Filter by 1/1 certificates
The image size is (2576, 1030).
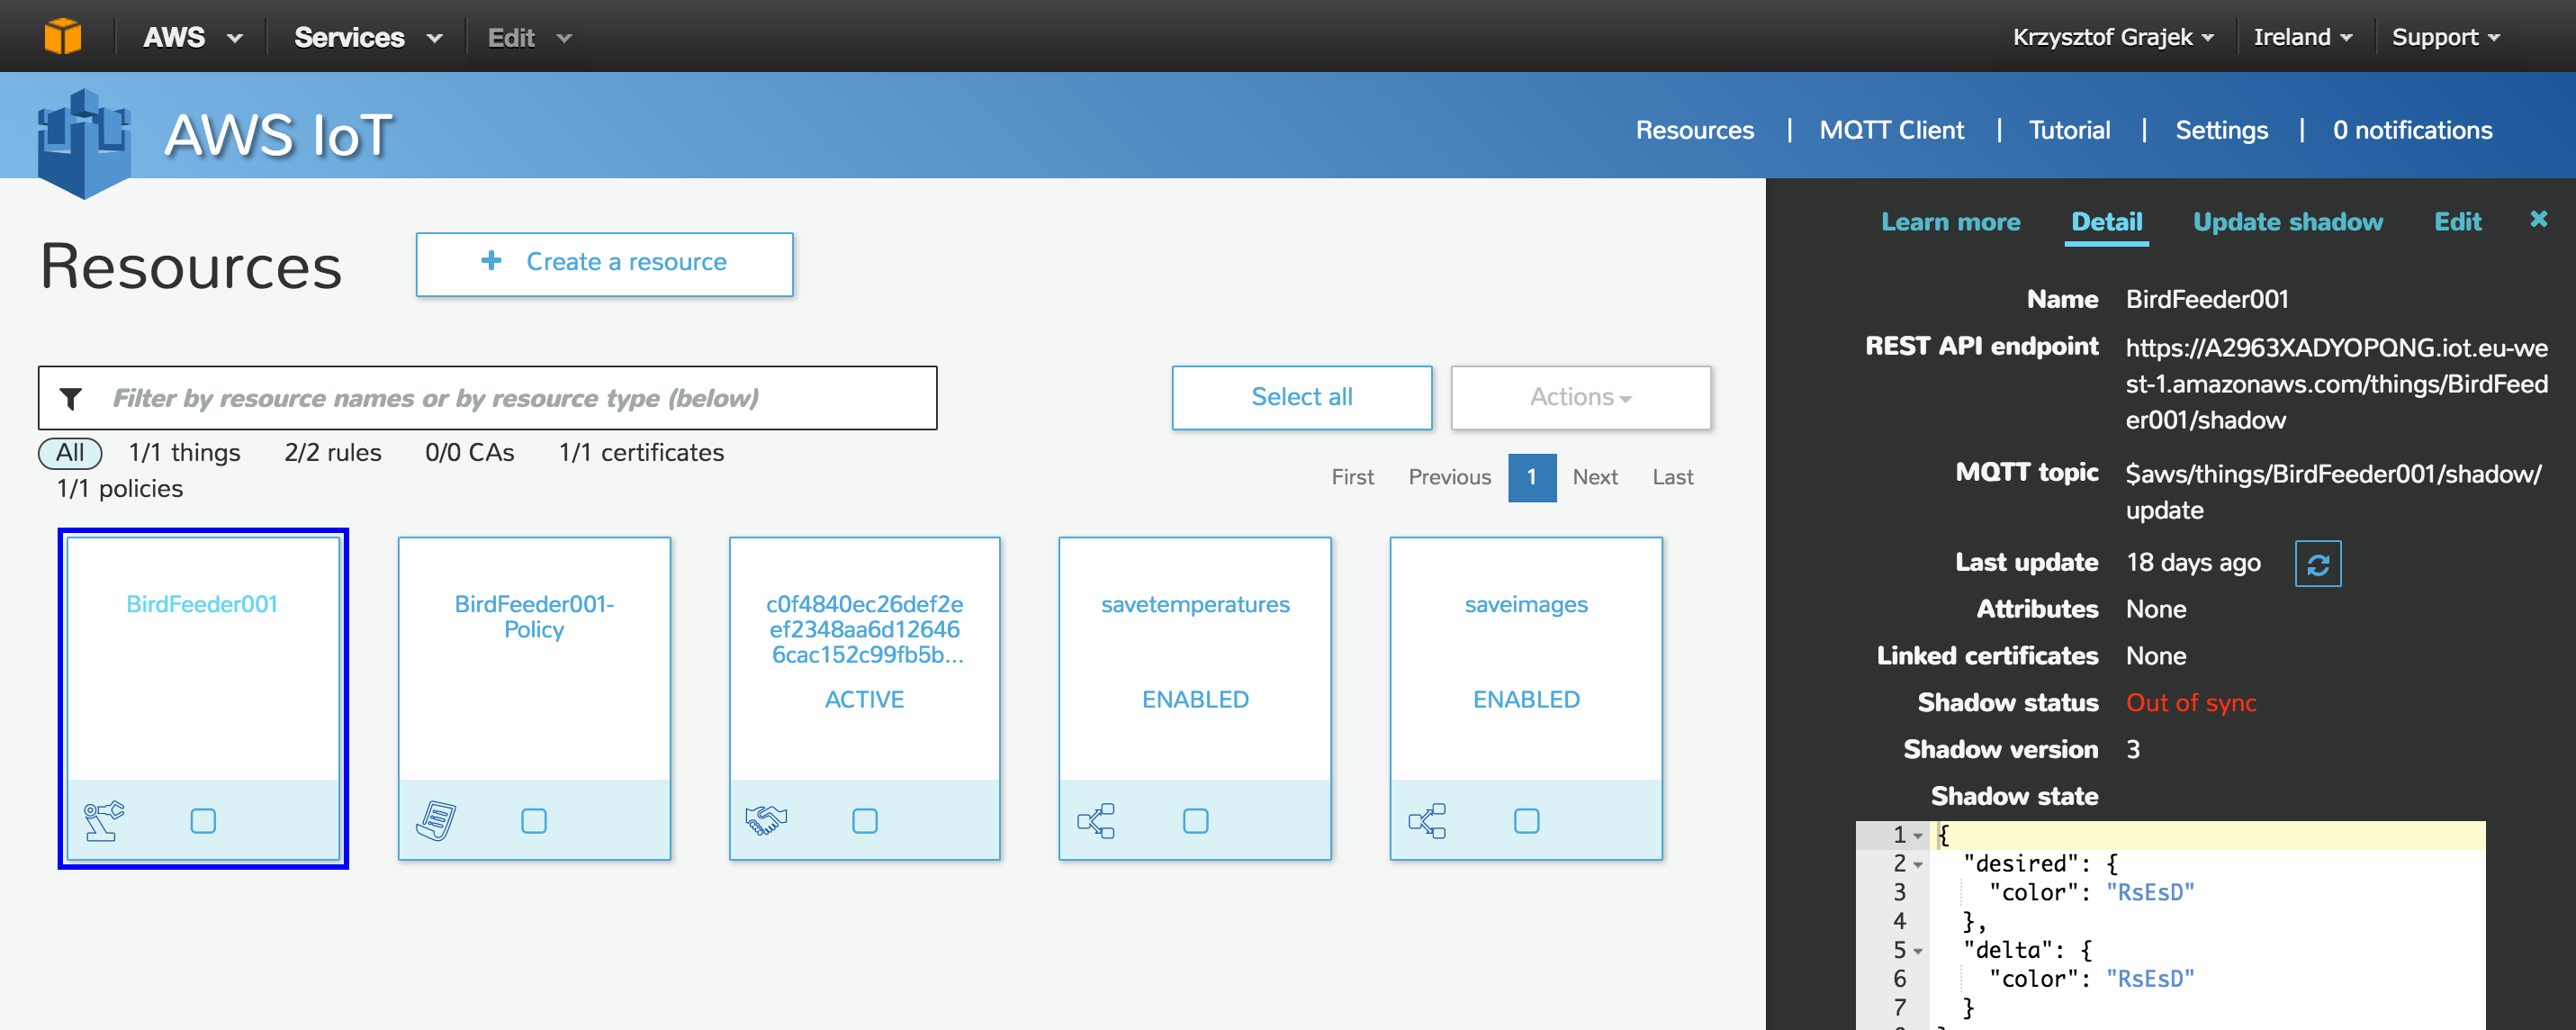coord(641,453)
